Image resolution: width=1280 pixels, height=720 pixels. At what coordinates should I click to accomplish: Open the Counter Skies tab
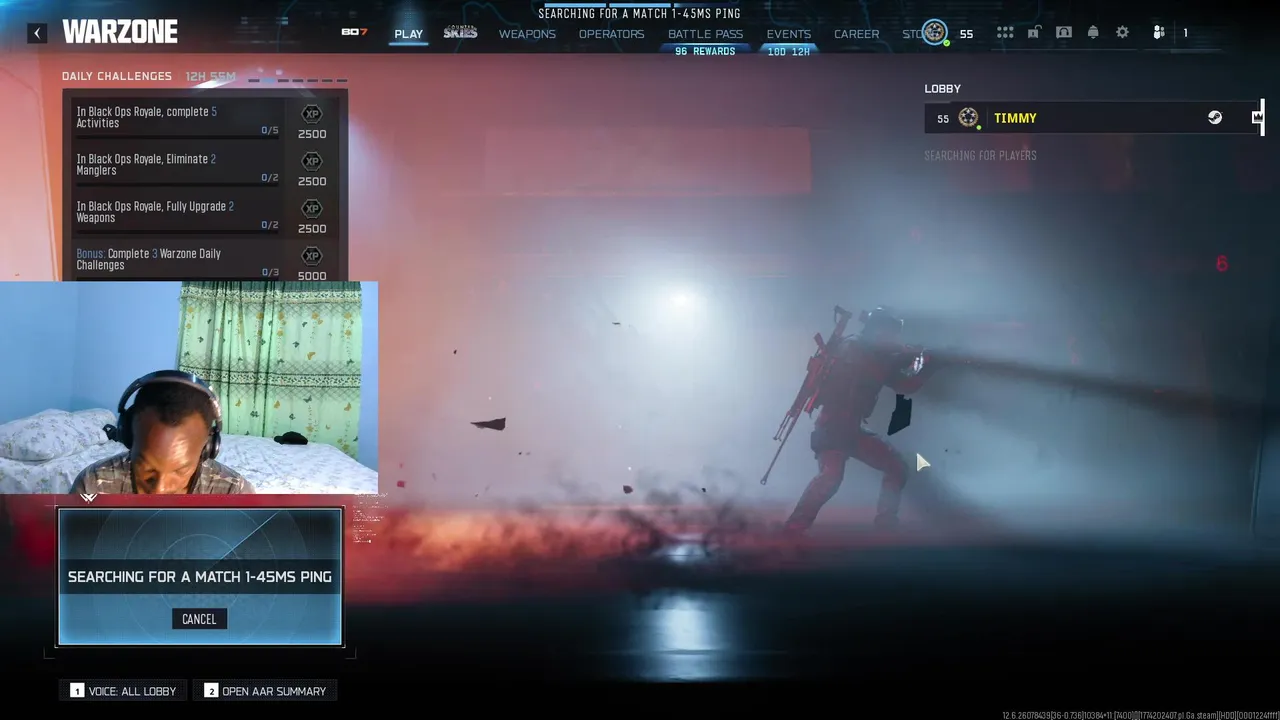[x=460, y=33]
